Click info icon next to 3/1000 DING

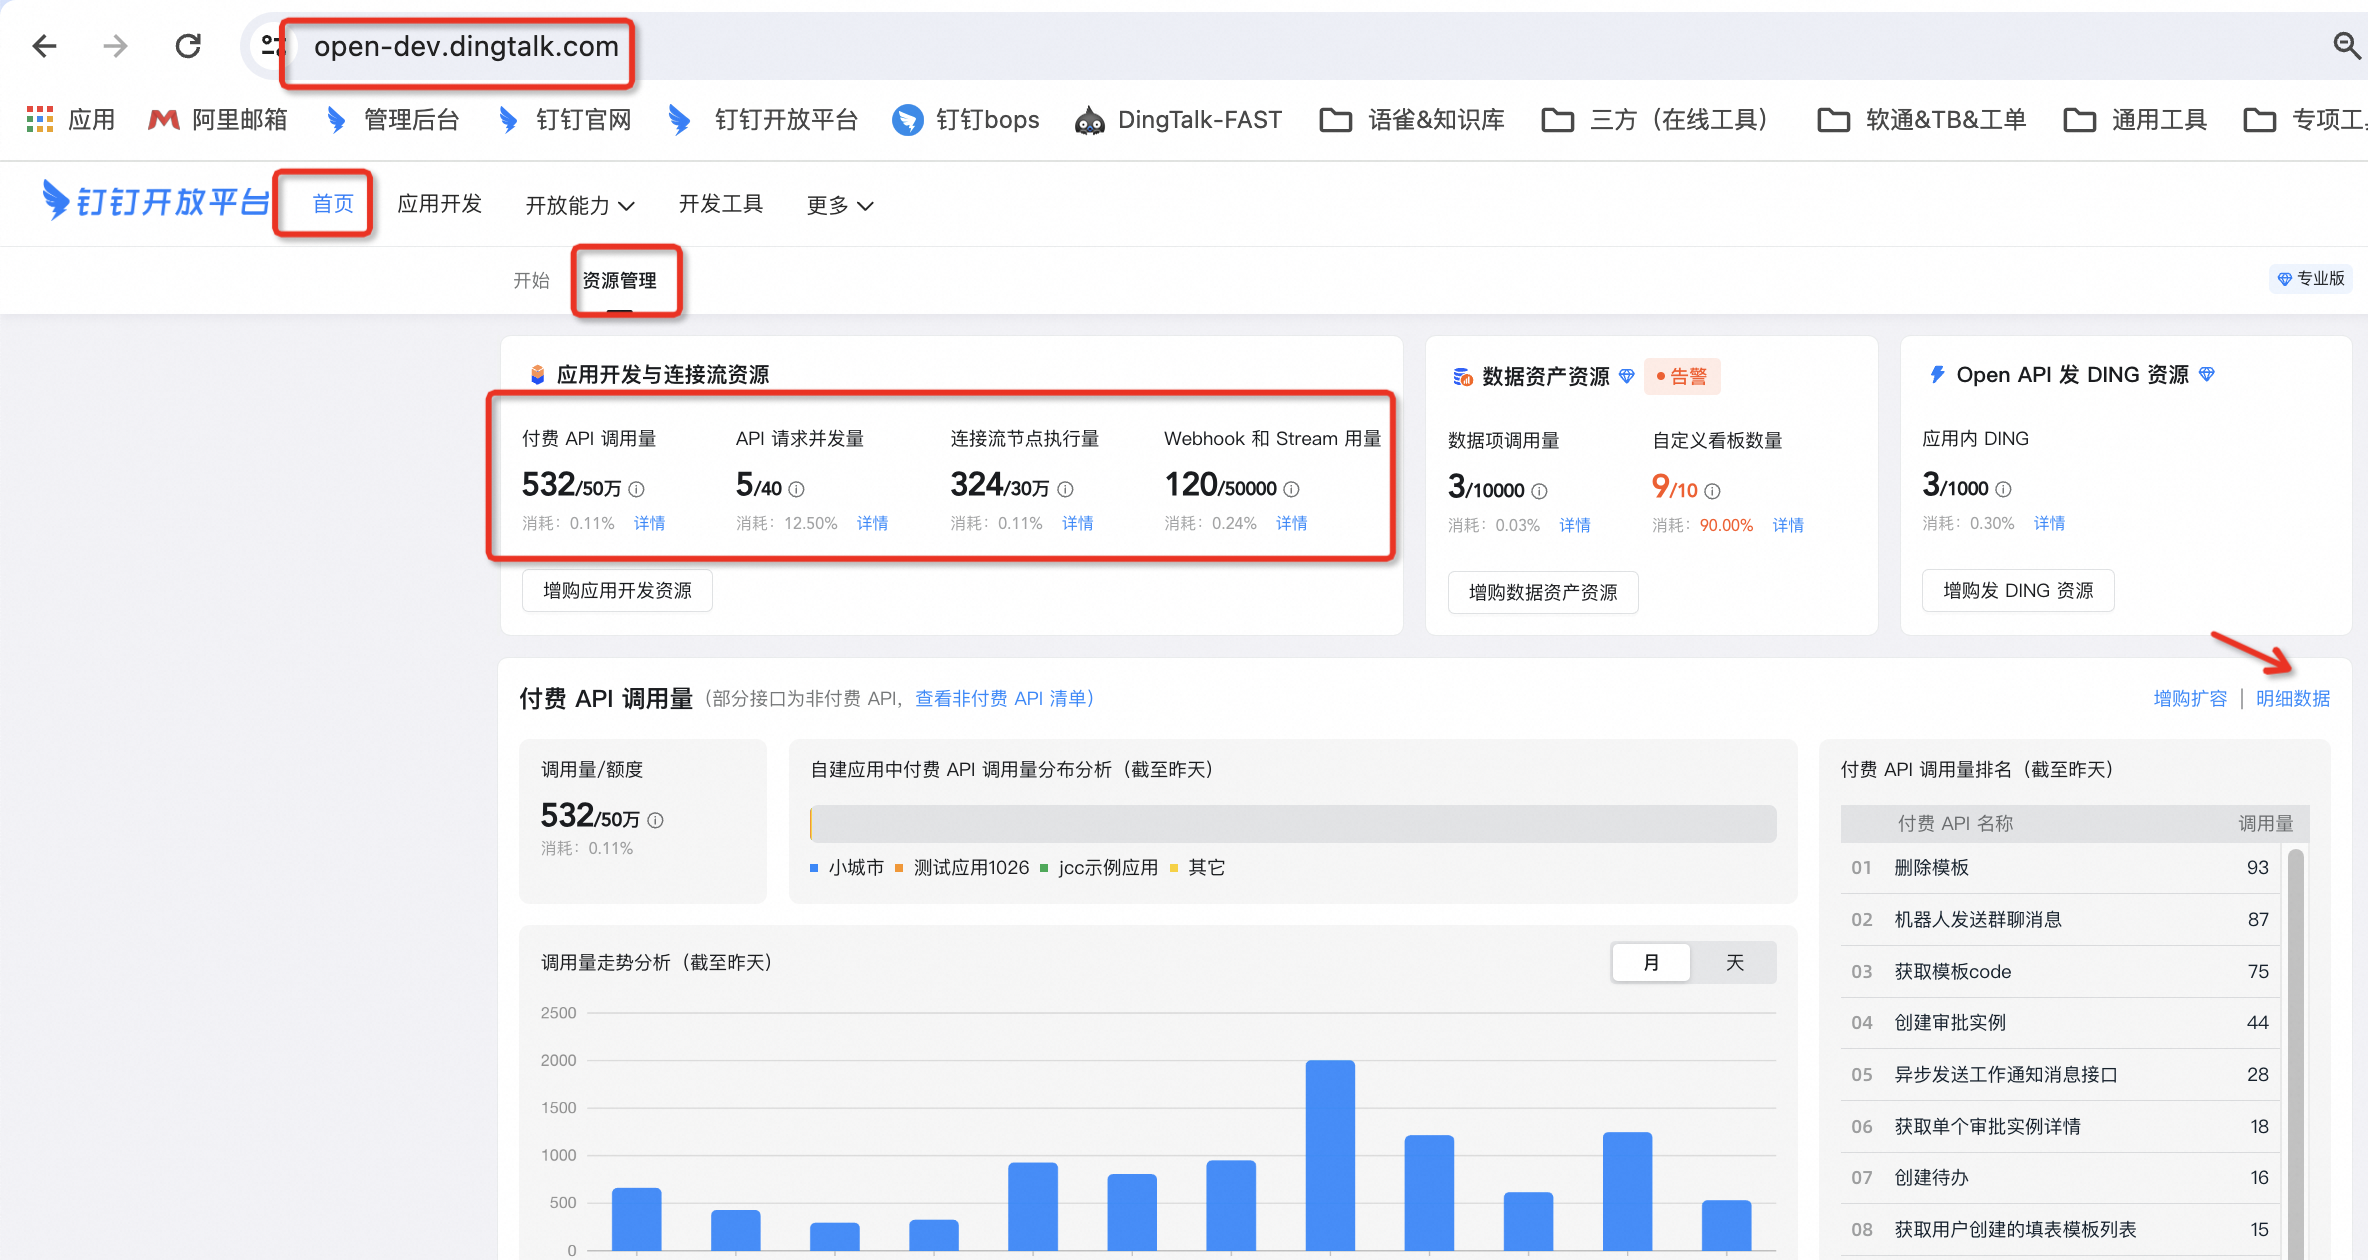point(2004,489)
